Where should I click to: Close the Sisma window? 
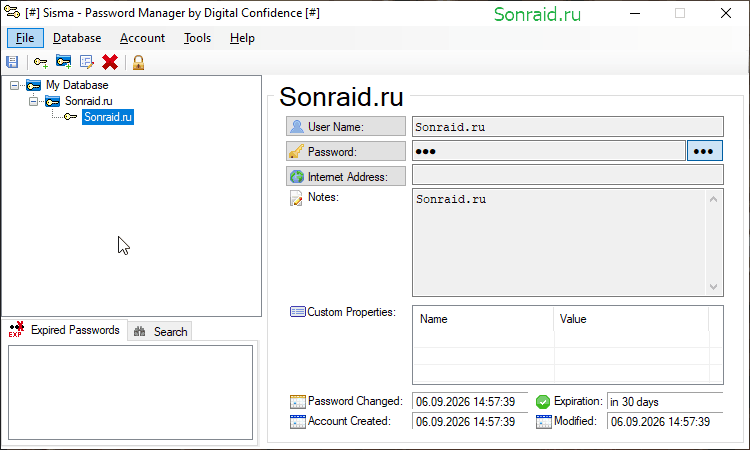tap(726, 13)
